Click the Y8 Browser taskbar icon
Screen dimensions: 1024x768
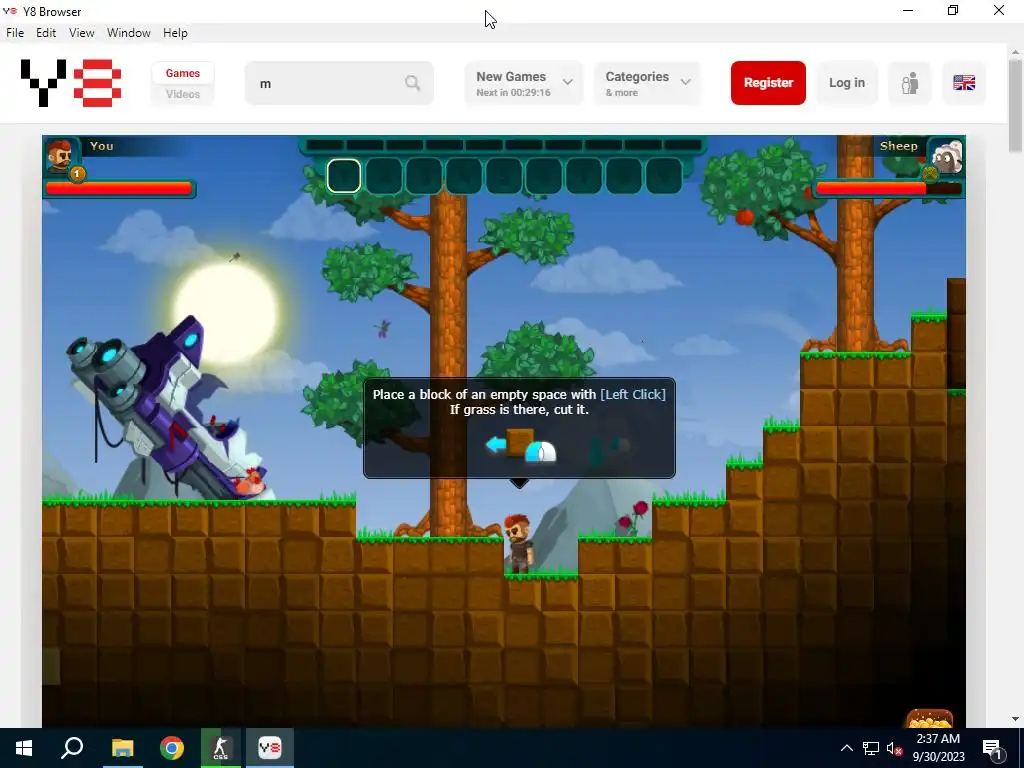[270, 748]
